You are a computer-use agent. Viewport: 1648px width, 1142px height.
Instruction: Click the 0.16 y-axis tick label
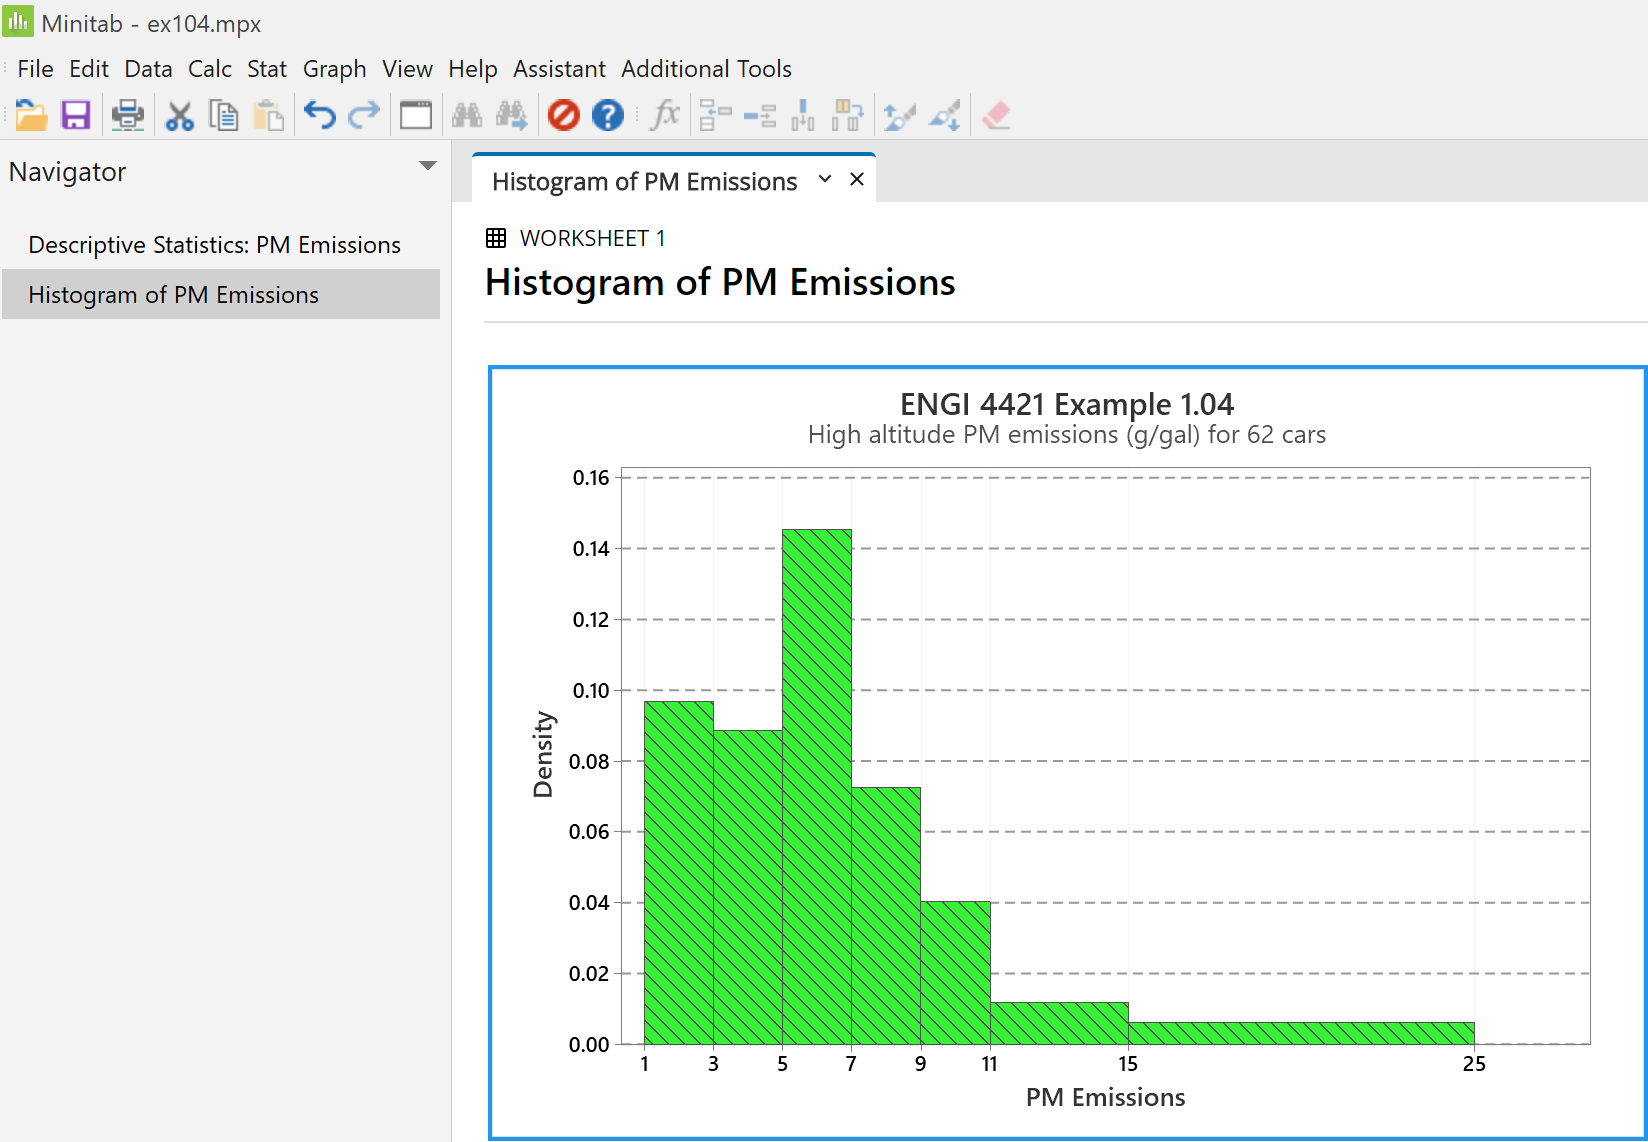[x=591, y=478]
